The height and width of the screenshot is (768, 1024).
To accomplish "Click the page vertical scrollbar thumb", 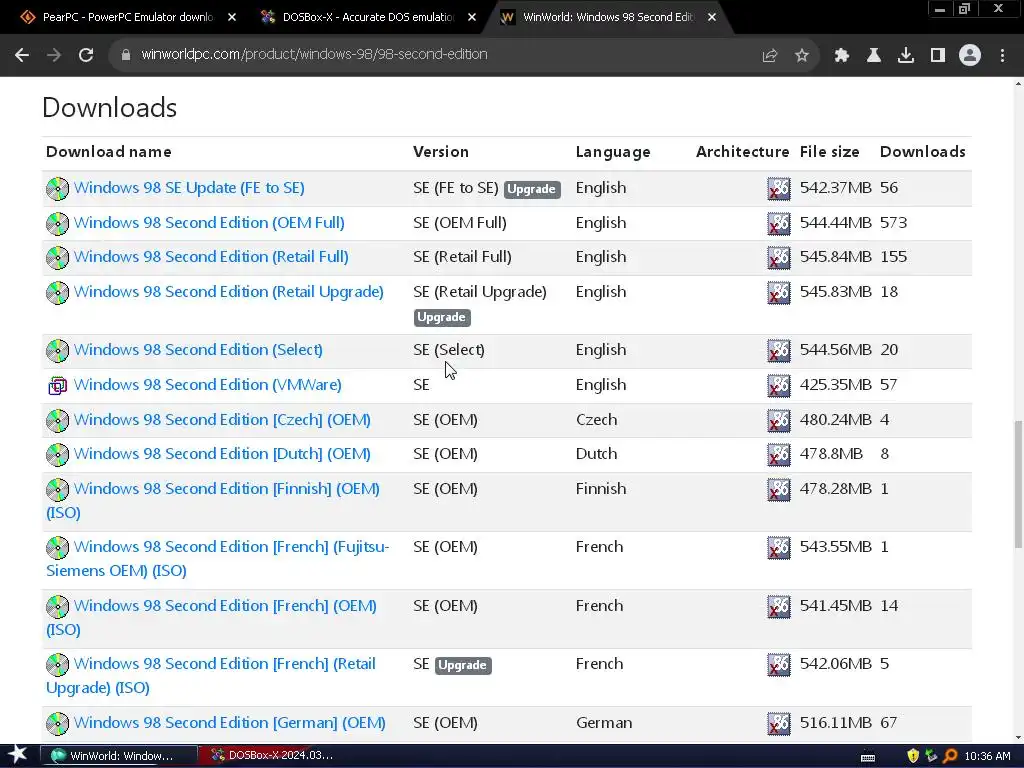I will coord(1018,485).
